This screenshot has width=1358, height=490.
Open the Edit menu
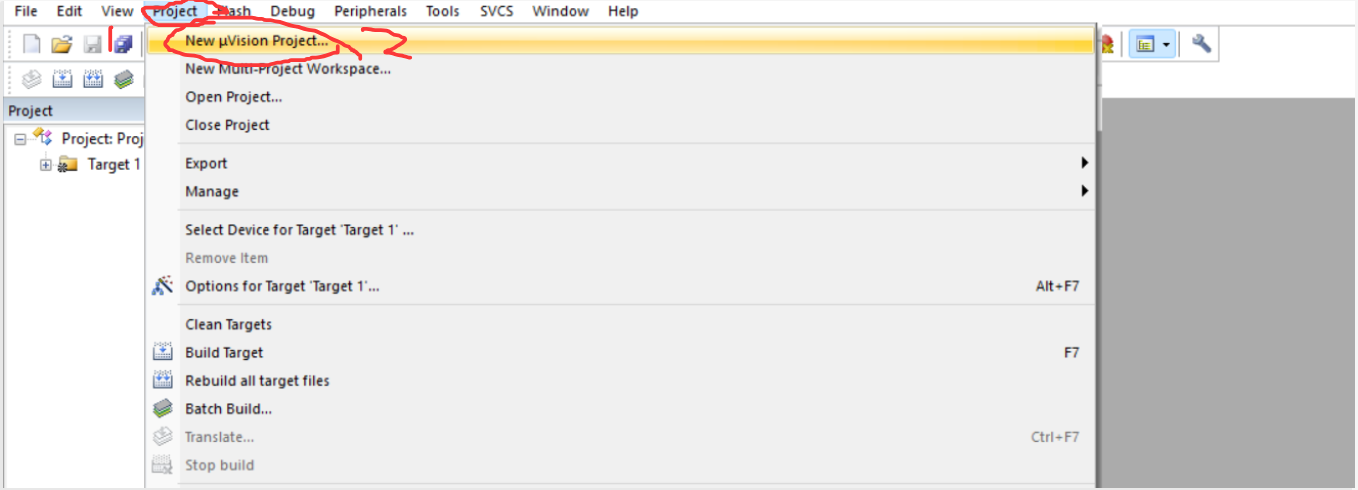tap(69, 11)
